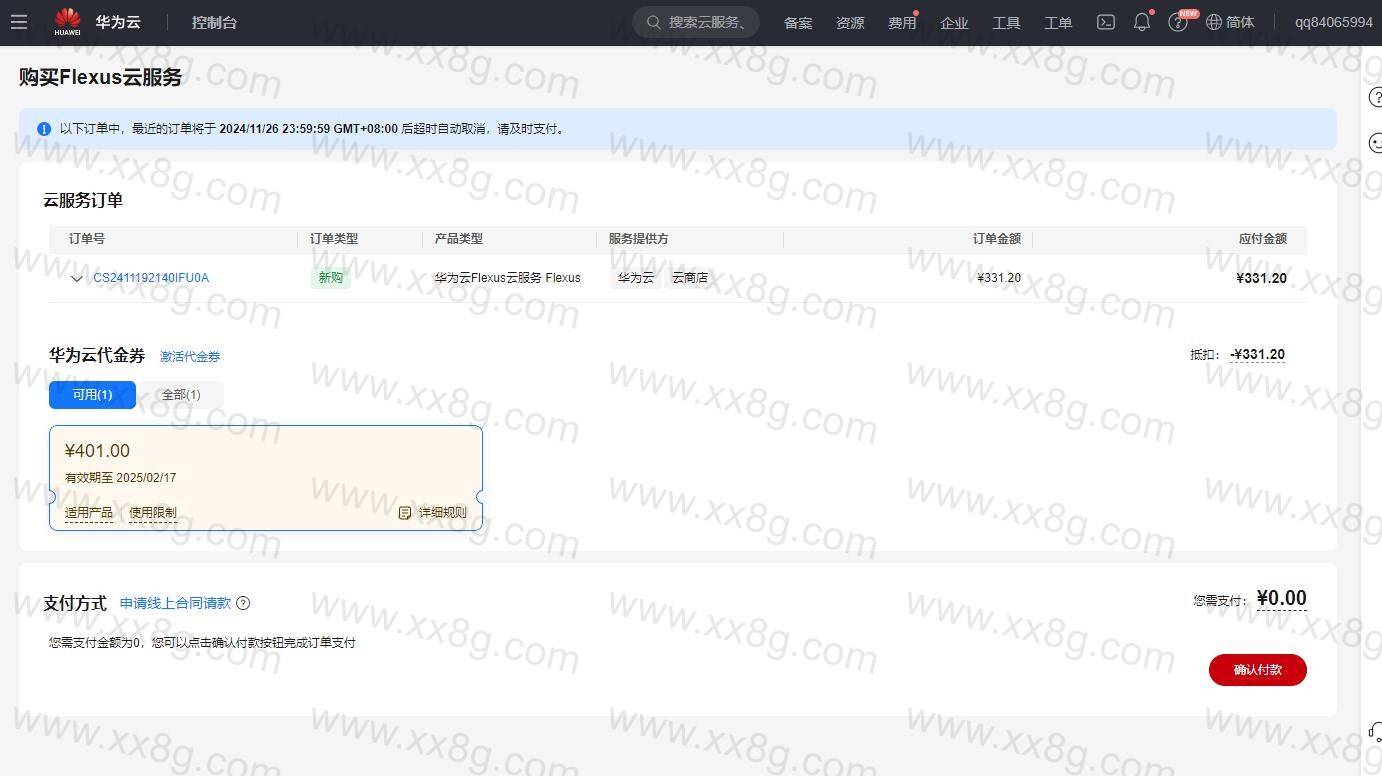Open the 备案 menu

click(x=798, y=23)
